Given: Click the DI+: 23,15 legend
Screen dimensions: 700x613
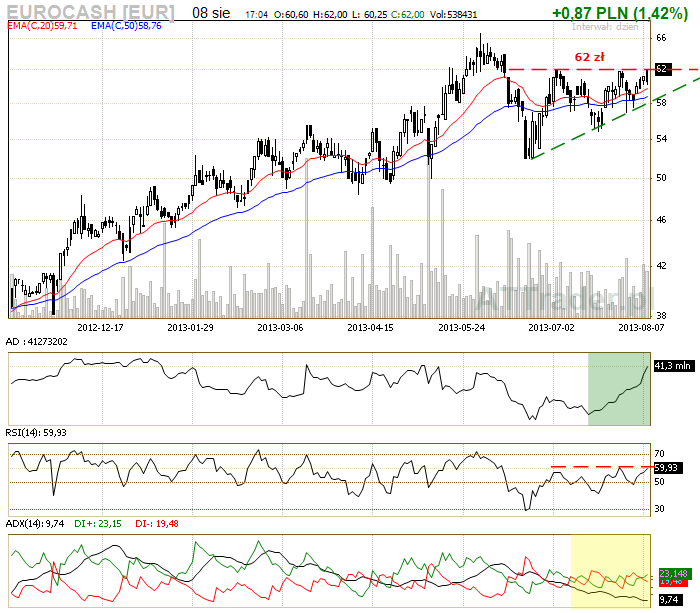Looking at the screenshot, I should point(98,524).
